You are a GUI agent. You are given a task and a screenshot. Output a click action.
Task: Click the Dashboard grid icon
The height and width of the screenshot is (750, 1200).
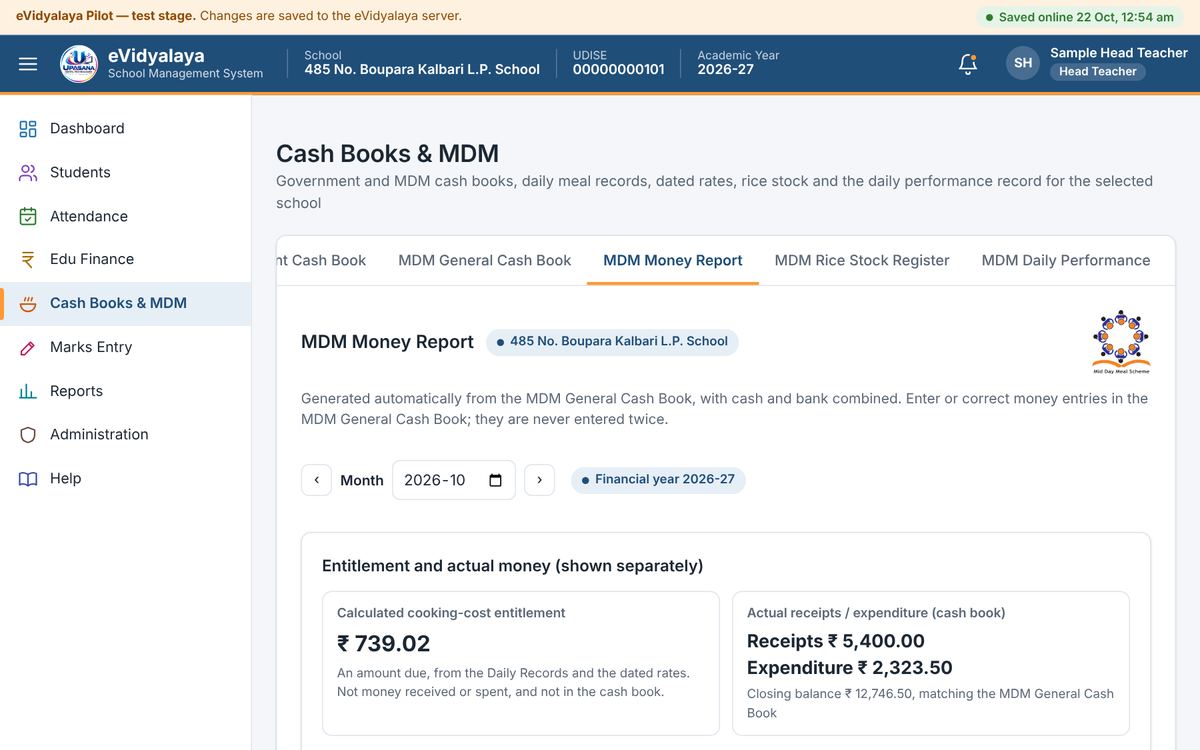(x=28, y=129)
